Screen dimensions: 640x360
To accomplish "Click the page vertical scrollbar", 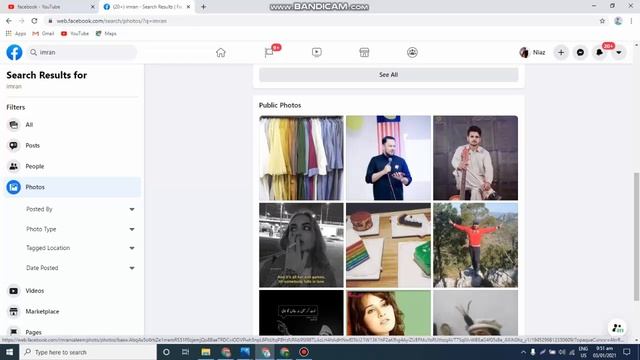I will point(636,237).
